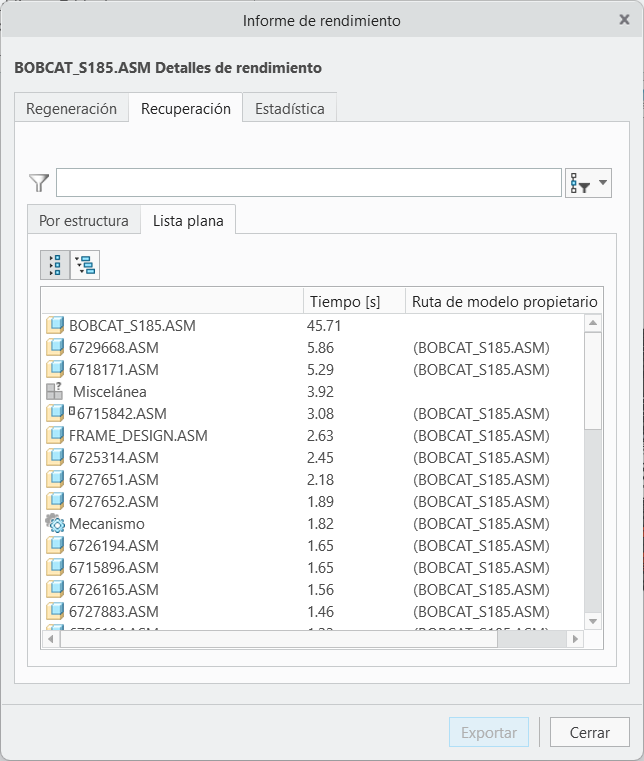Select the 6715896.ASM row name
Screen dimensions: 644x761
point(114,568)
